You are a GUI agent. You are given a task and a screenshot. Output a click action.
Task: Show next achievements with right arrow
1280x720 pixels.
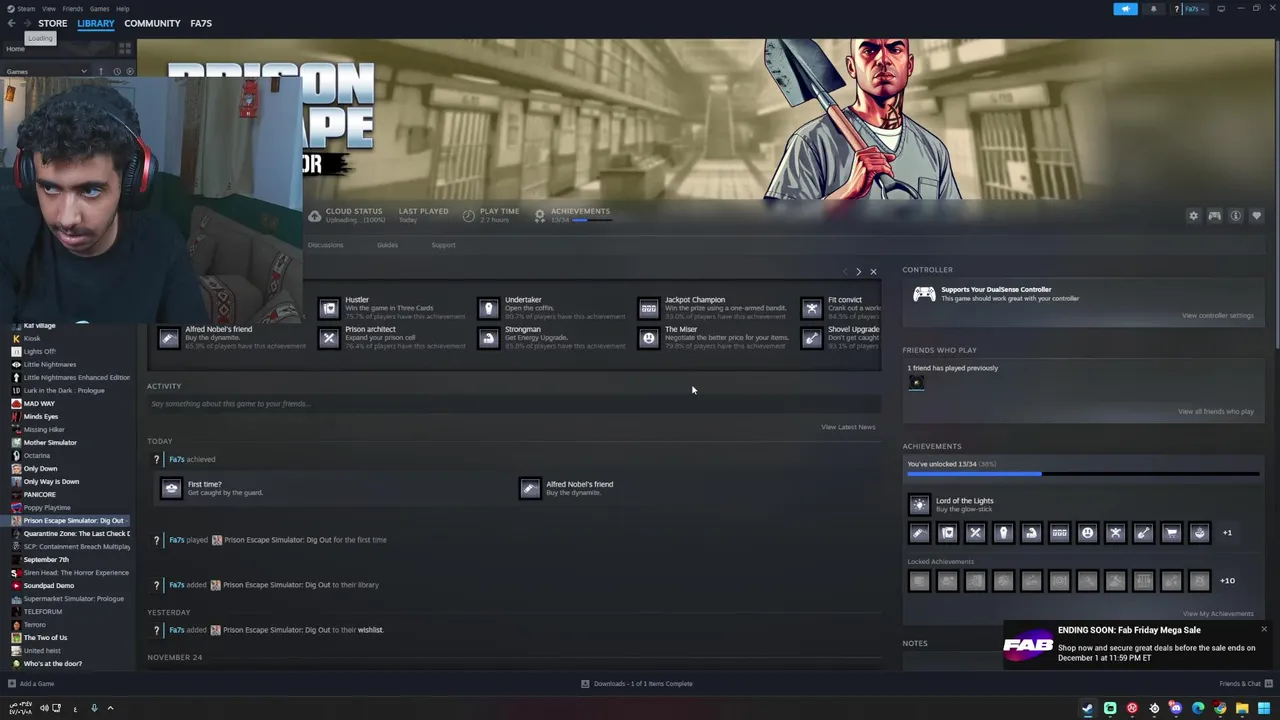pyautogui.click(x=858, y=272)
